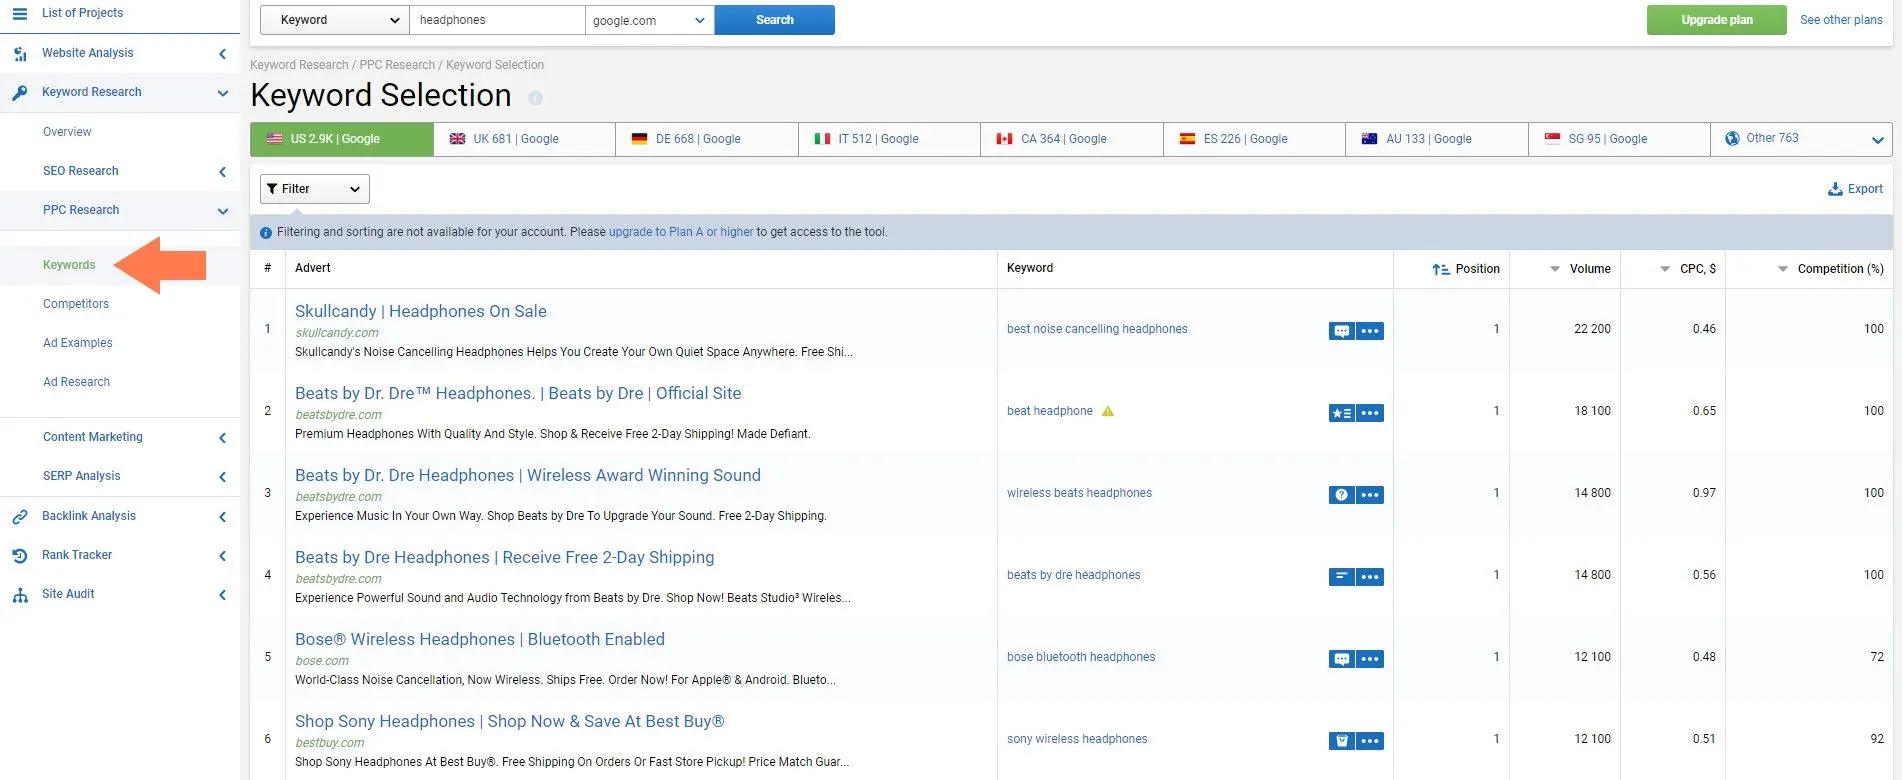Click PPC Research in the breadcrumb
The width and height of the screenshot is (1902, 780).
[x=397, y=65]
